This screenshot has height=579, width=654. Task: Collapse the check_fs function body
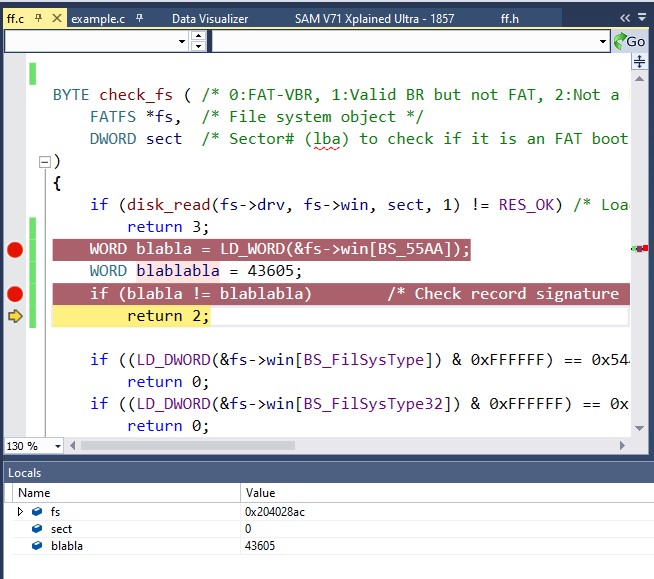click(x=43, y=161)
